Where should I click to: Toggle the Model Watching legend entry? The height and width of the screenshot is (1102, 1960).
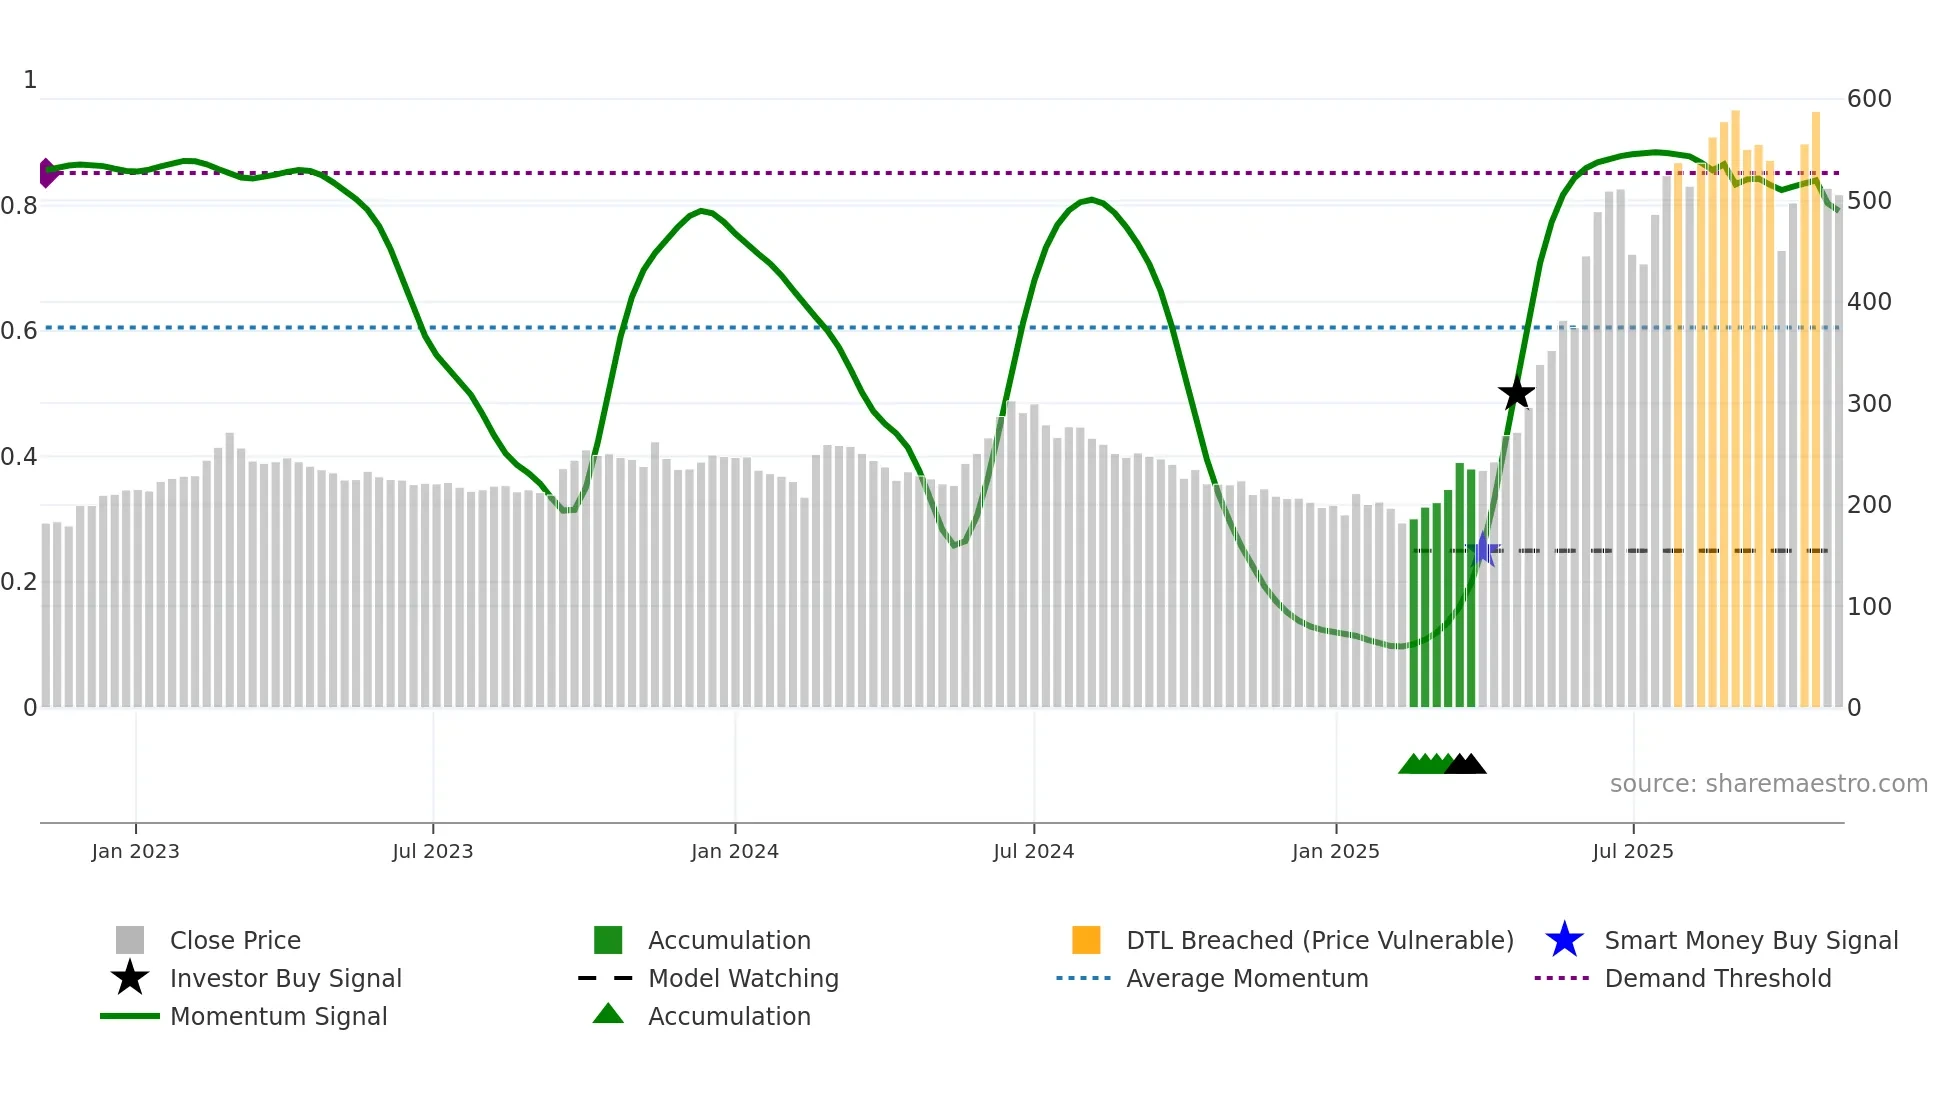point(743,978)
